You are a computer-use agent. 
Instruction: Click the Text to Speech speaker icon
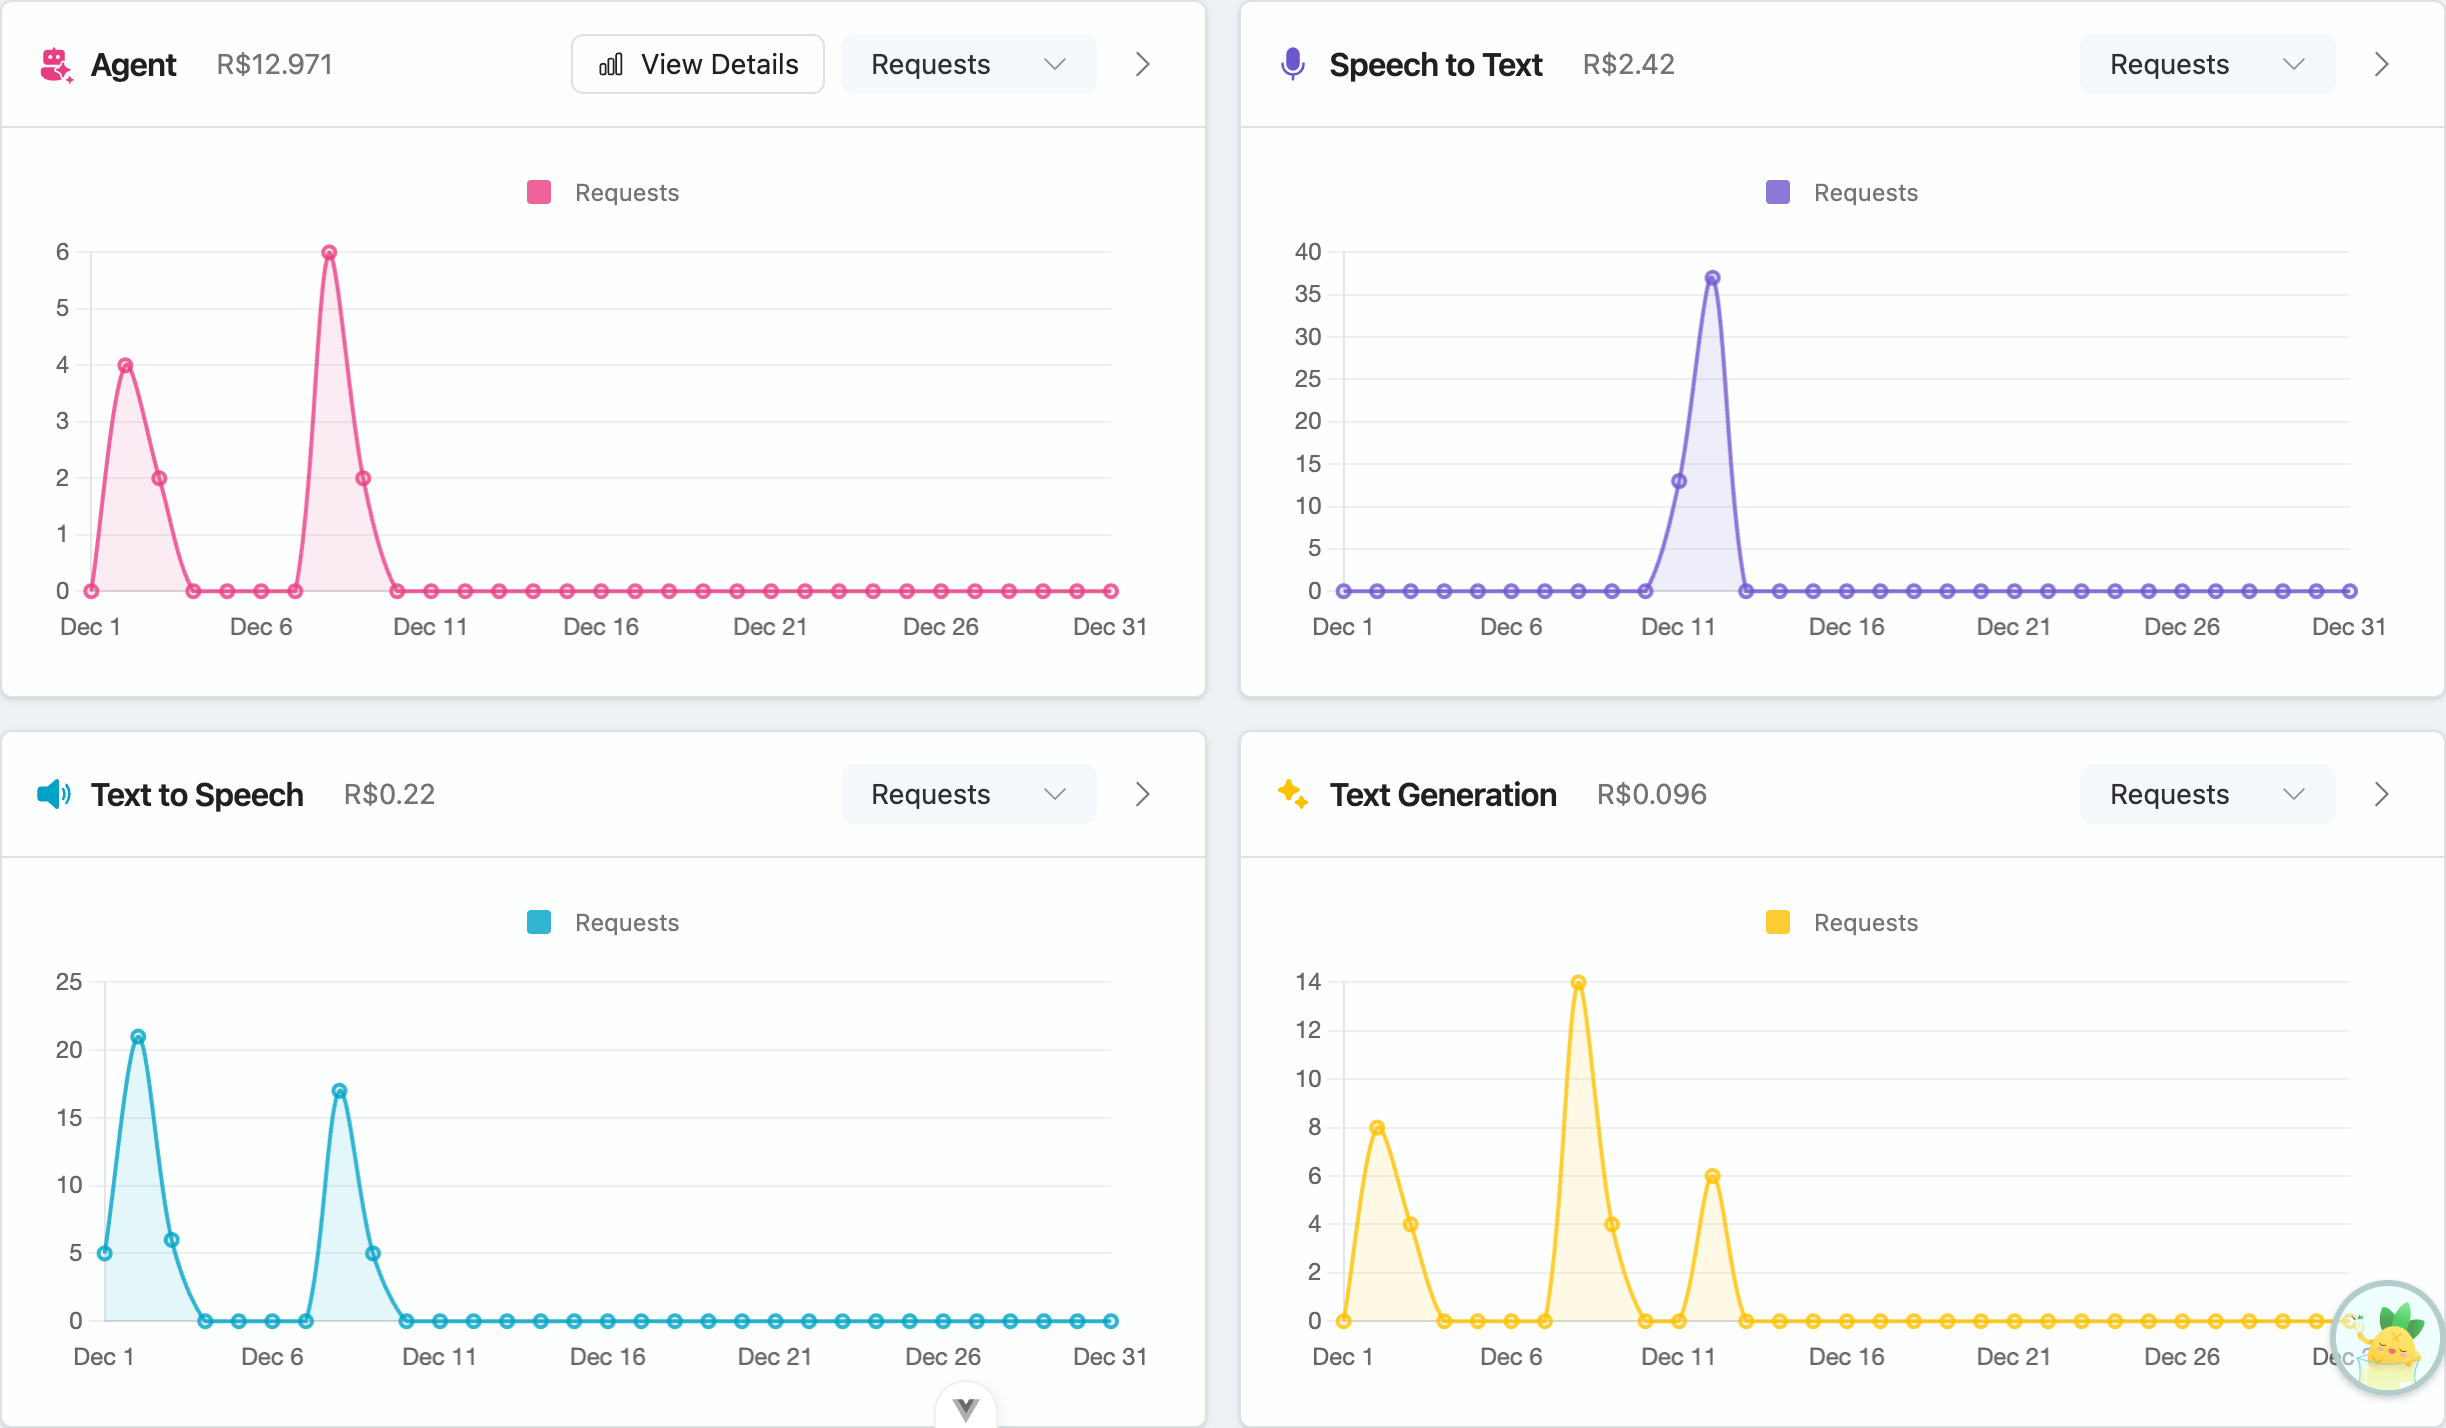54,794
